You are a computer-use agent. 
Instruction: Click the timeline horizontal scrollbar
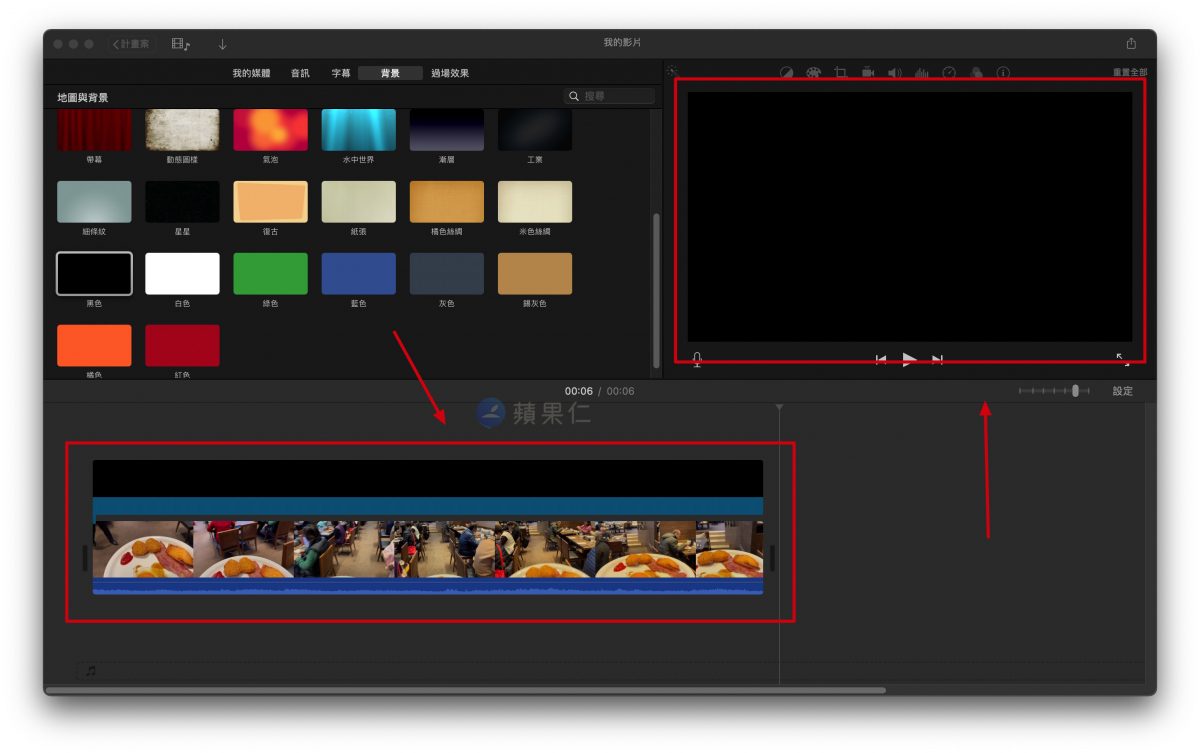click(x=465, y=690)
